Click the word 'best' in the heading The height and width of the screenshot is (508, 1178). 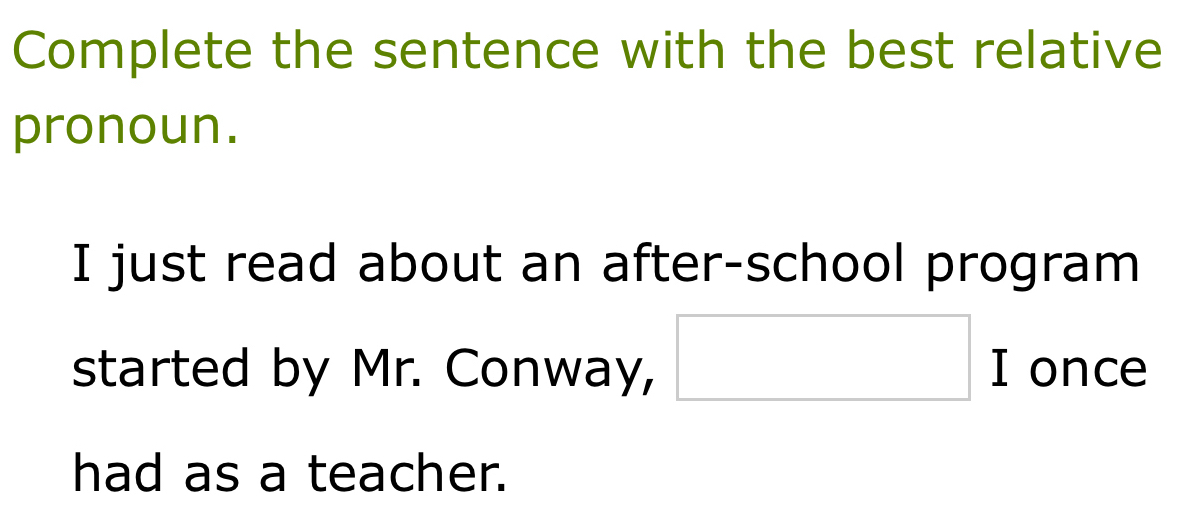click(x=896, y=52)
